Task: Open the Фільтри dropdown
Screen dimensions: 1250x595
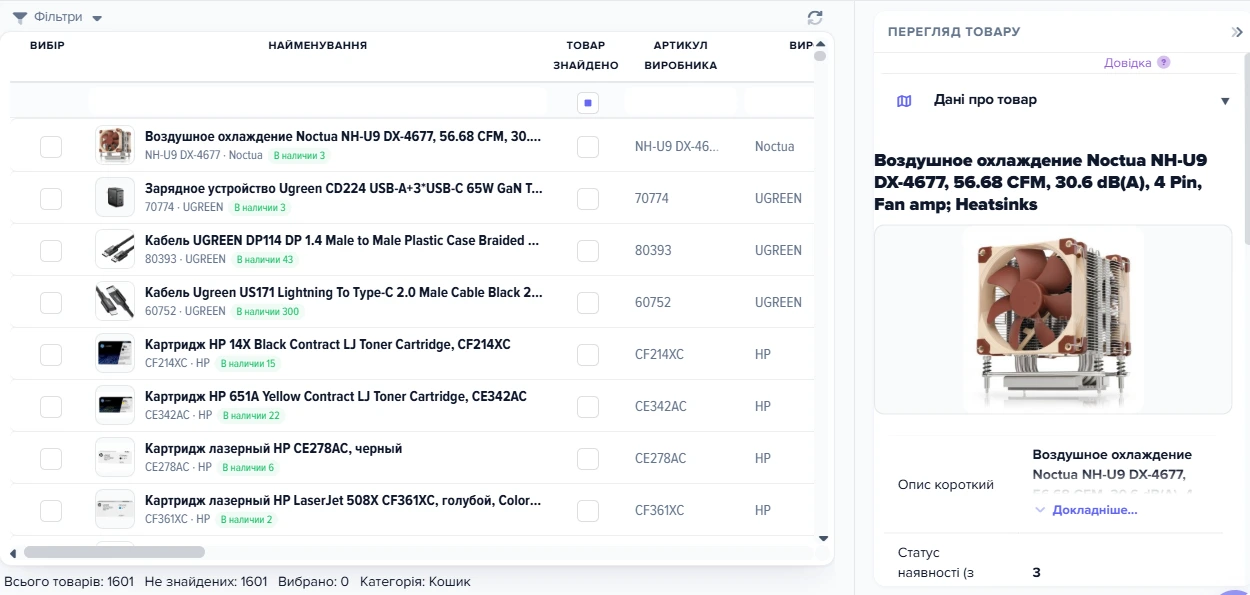Action: (57, 17)
